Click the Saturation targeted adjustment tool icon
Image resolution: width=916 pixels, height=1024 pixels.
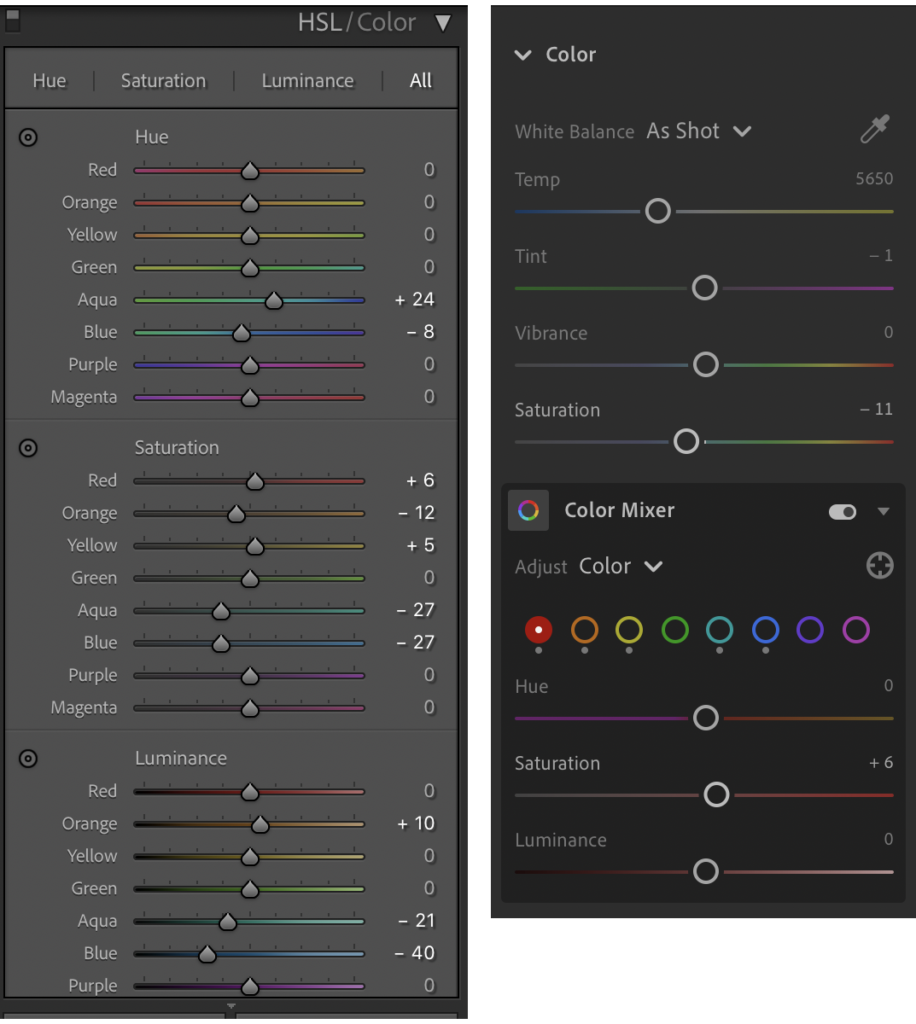(x=28, y=448)
